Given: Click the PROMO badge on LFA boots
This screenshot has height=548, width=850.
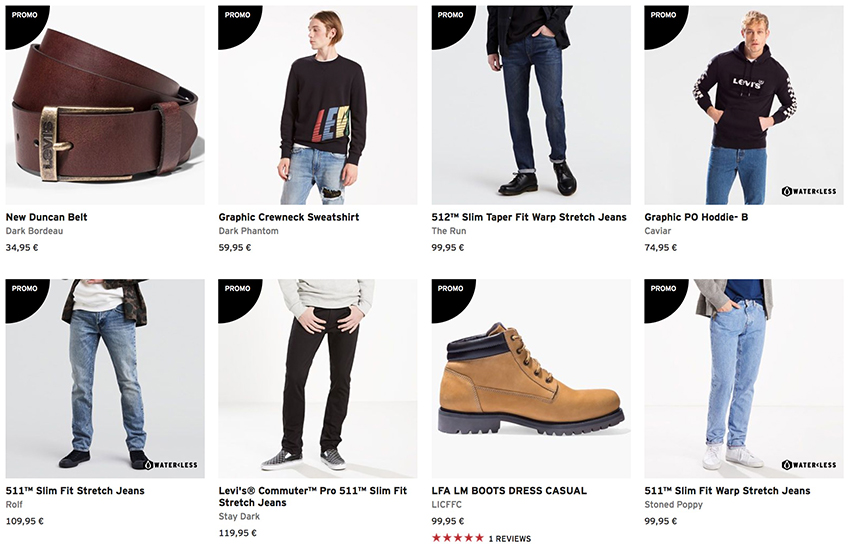Looking at the screenshot, I should pos(450,289).
